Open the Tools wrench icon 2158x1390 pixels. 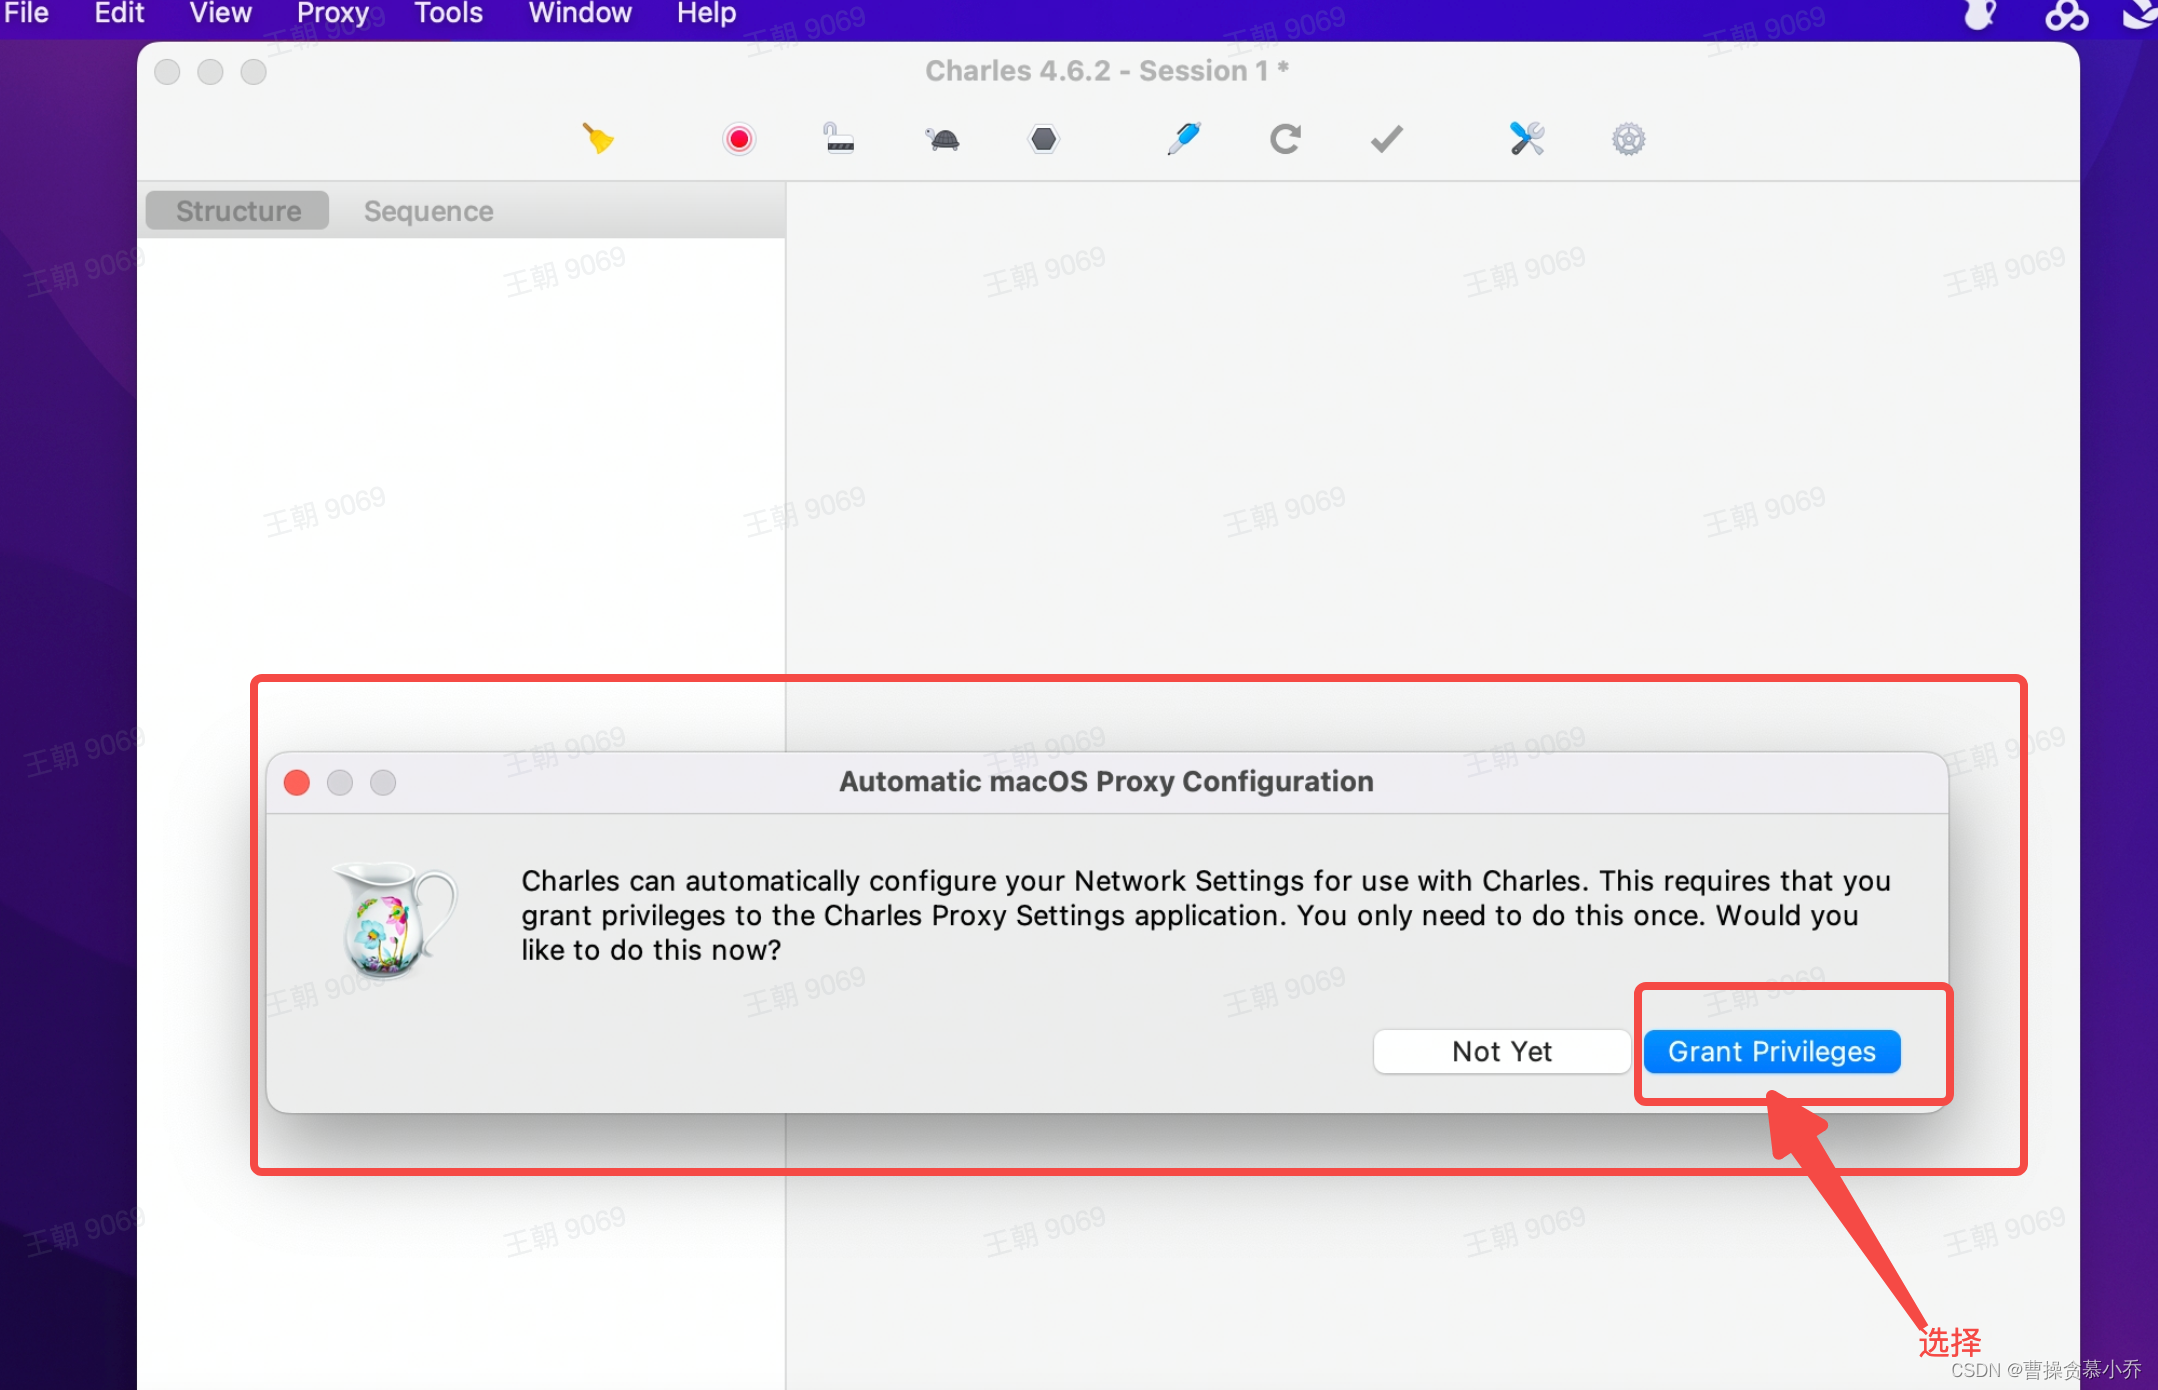click(1527, 138)
